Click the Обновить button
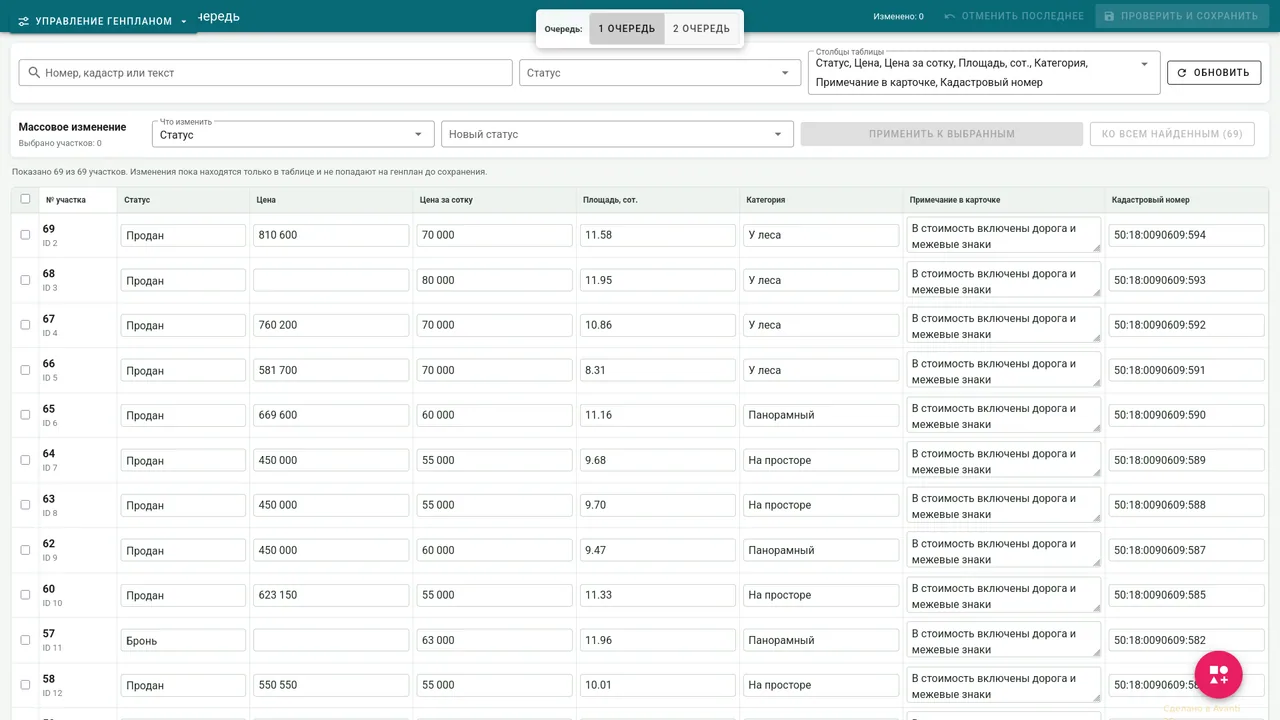Image resolution: width=1280 pixels, height=720 pixels. tap(1214, 72)
